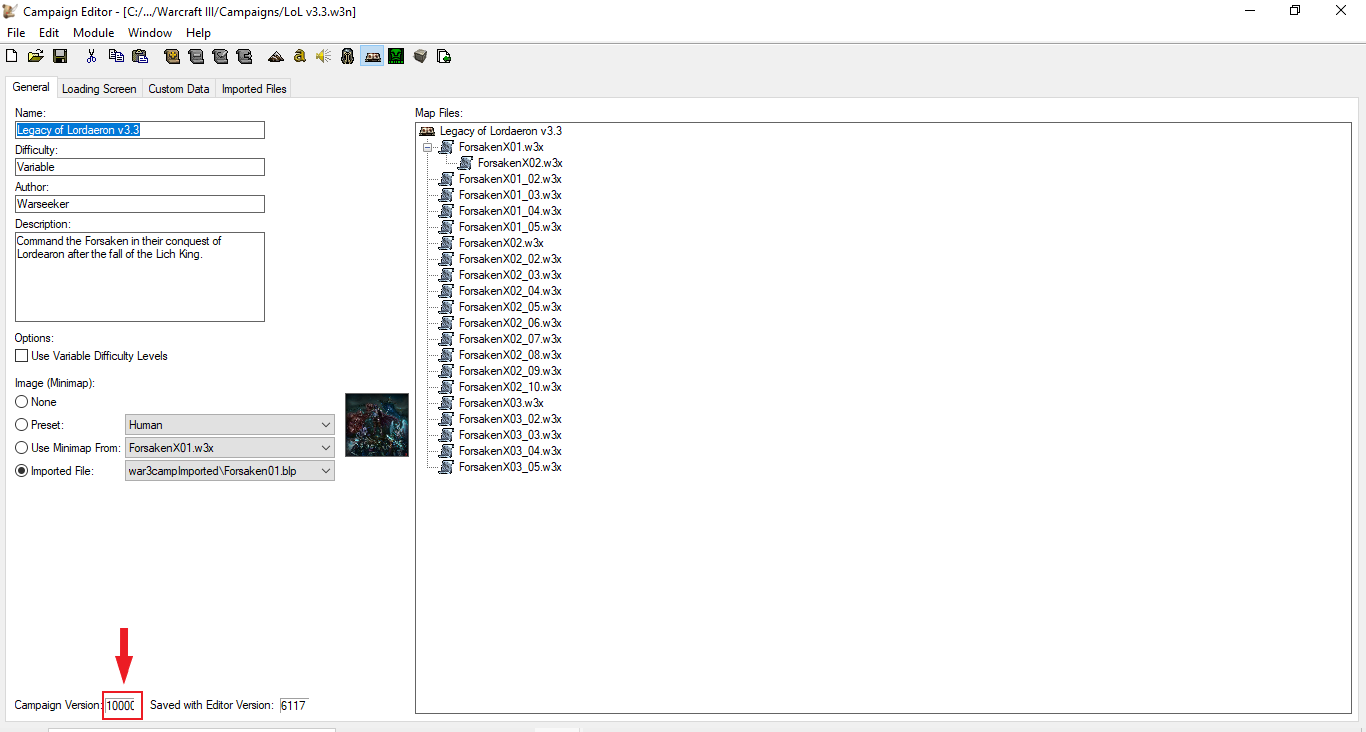The image size is (1366, 732).
Task: Select the None image radio button
Action: coord(21,402)
